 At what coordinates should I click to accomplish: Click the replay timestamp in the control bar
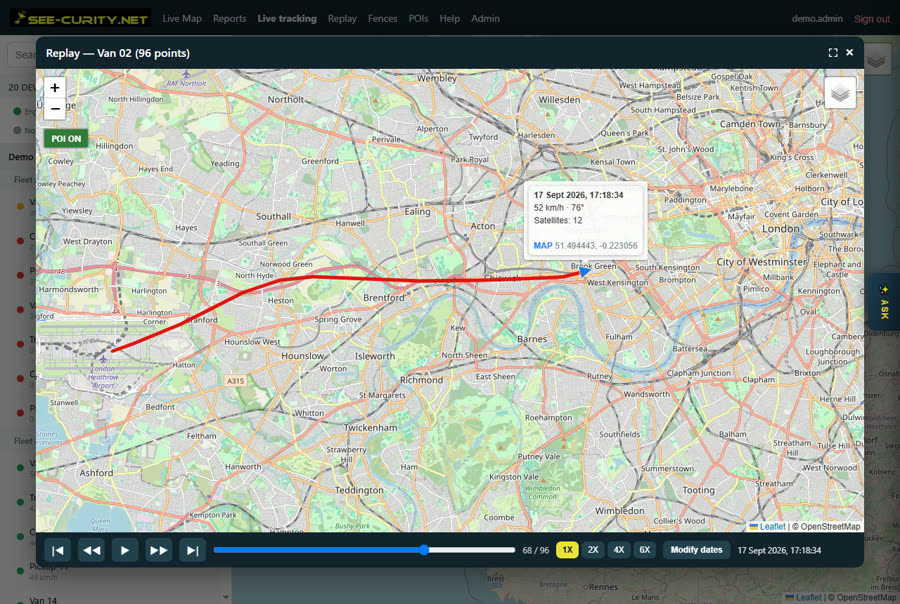pos(779,550)
